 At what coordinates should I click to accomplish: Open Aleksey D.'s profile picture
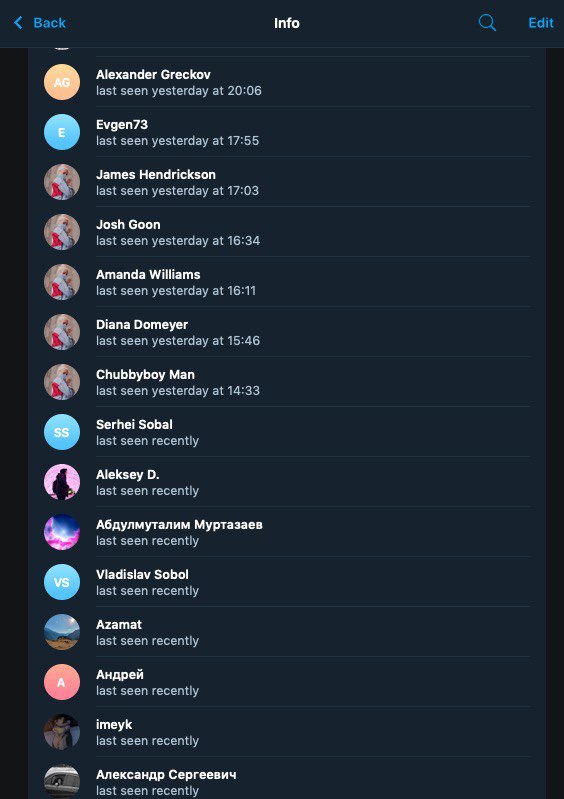62,482
